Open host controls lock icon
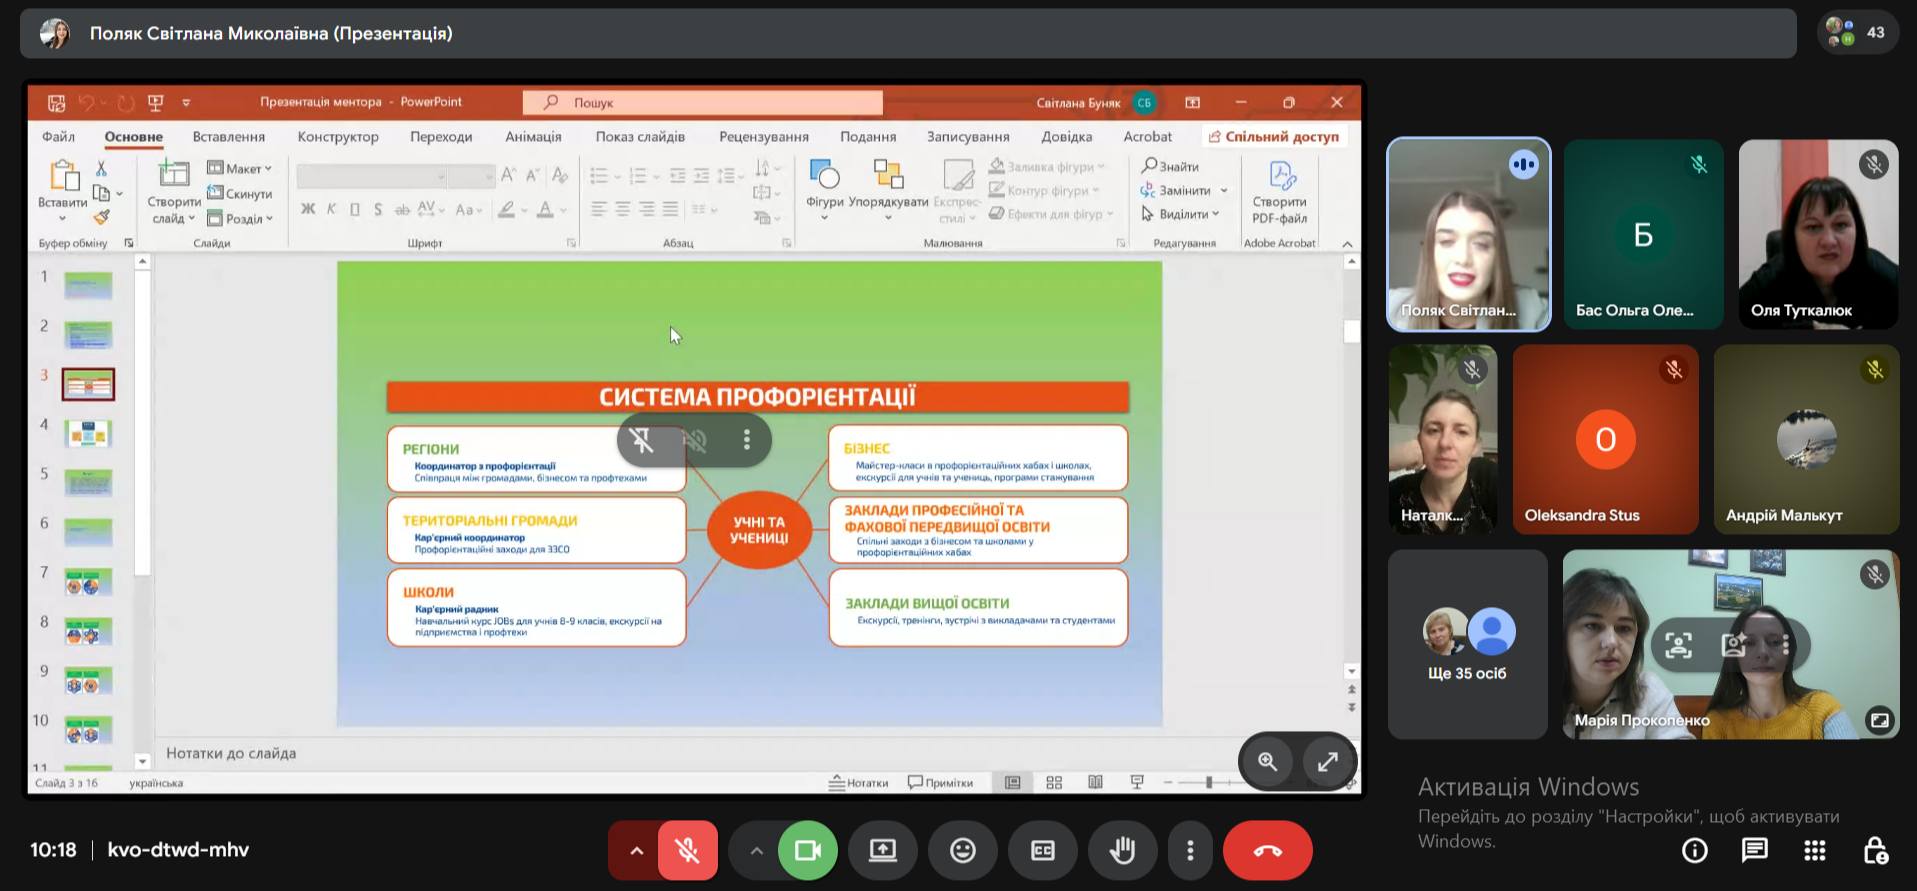Screen dimensions: 1917x891 [x=1875, y=850]
